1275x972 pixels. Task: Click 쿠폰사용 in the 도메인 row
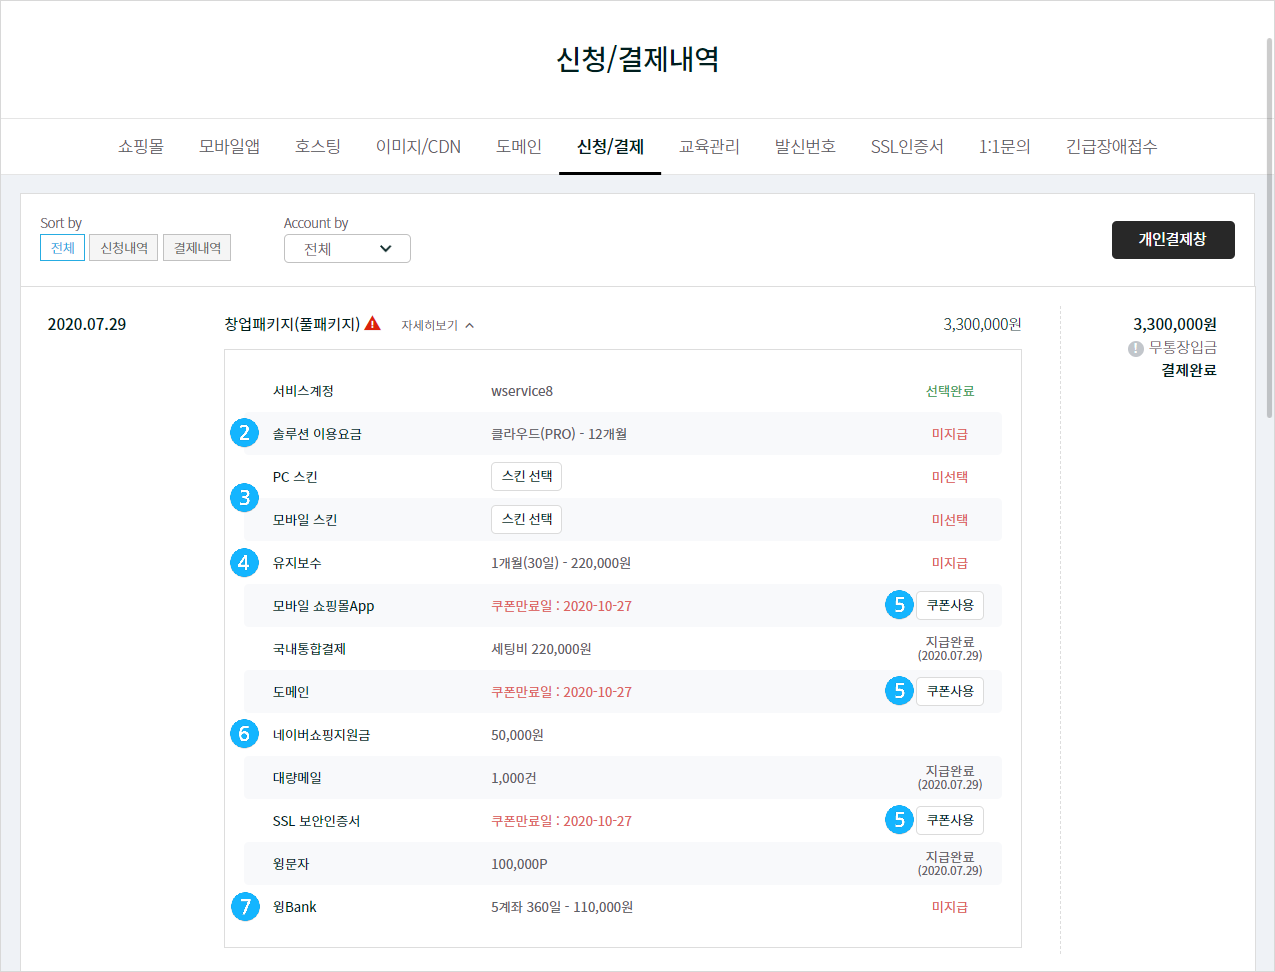coord(950,692)
